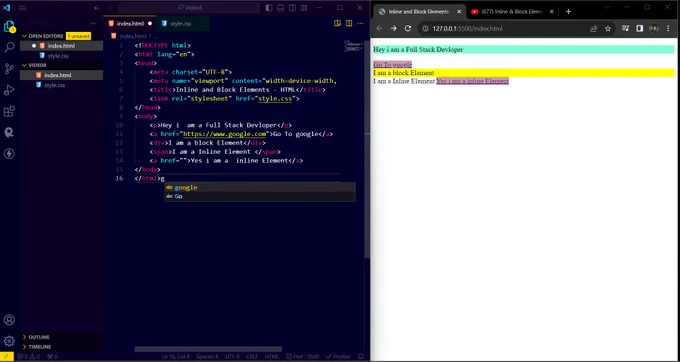Click the editor minimap
The image size is (680, 362).
click(354, 46)
